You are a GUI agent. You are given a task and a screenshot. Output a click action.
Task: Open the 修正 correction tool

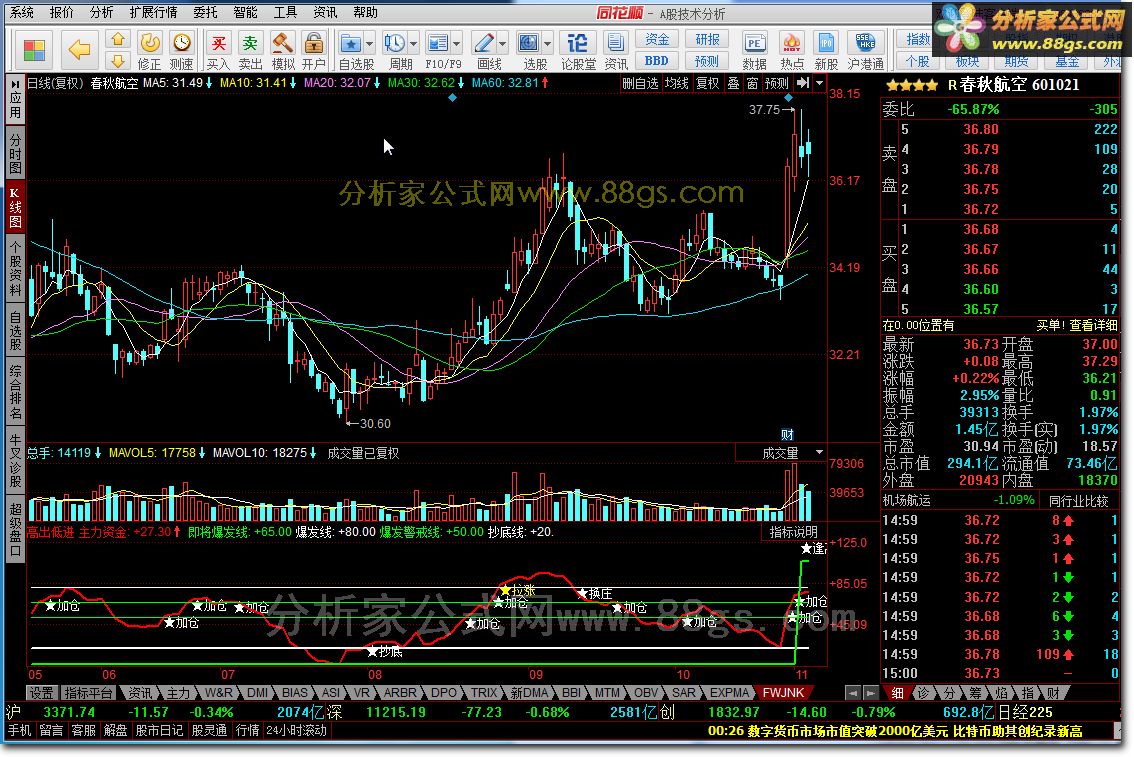point(150,50)
